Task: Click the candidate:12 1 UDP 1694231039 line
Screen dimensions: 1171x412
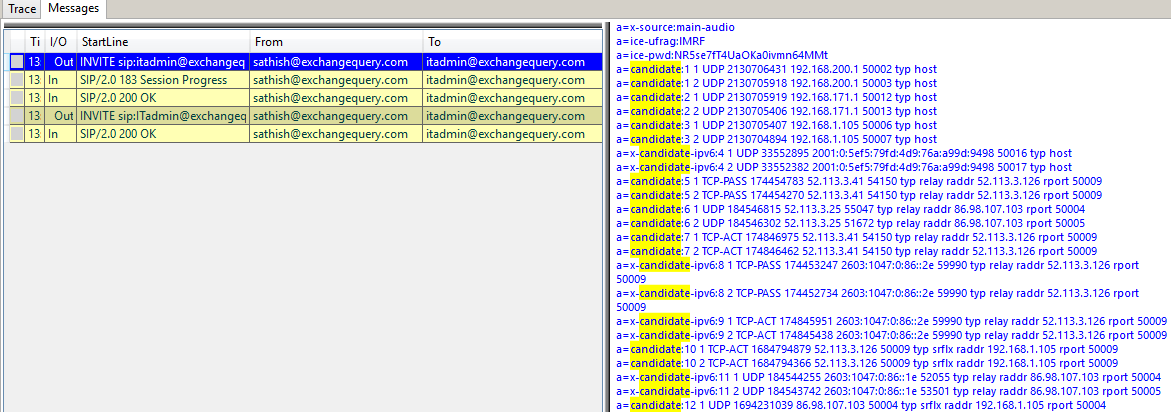Action: [x=861, y=405]
